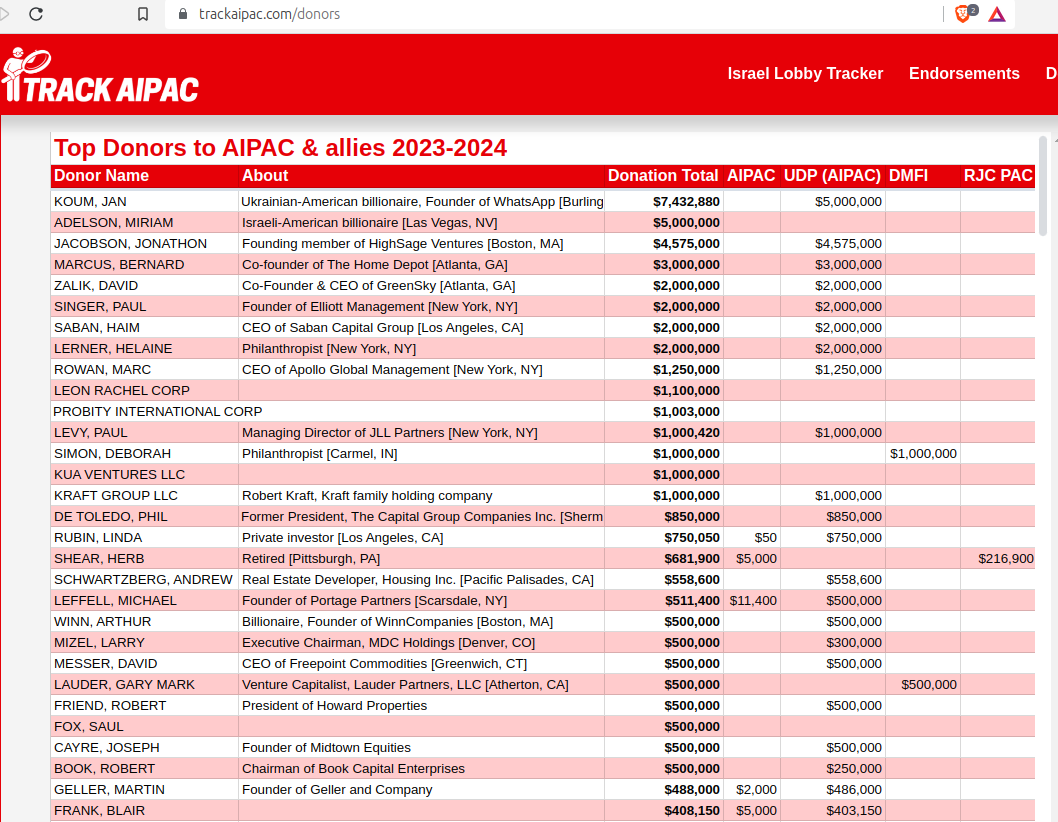1058x822 pixels.
Task: View site info via the padlock icon
Action: coord(182,13)
